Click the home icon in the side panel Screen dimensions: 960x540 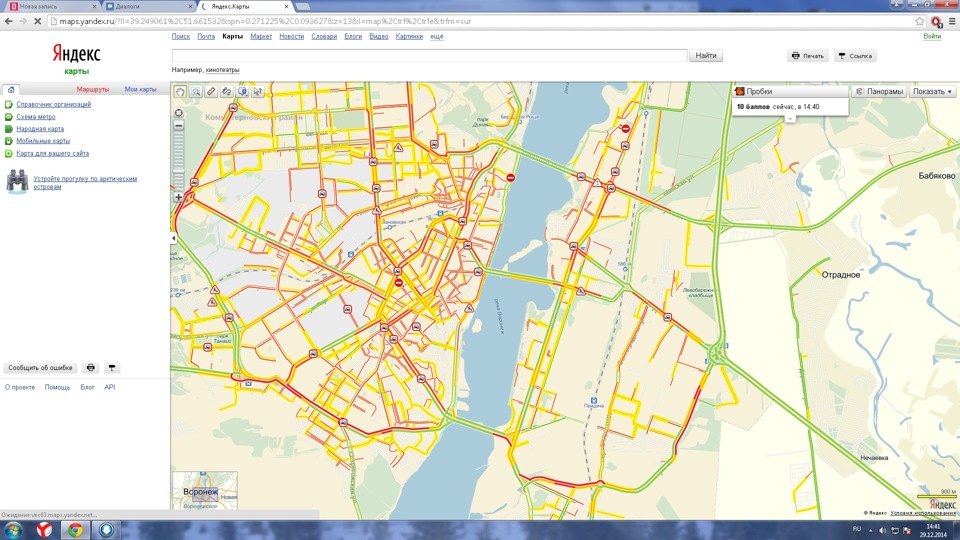coord(11,89)
